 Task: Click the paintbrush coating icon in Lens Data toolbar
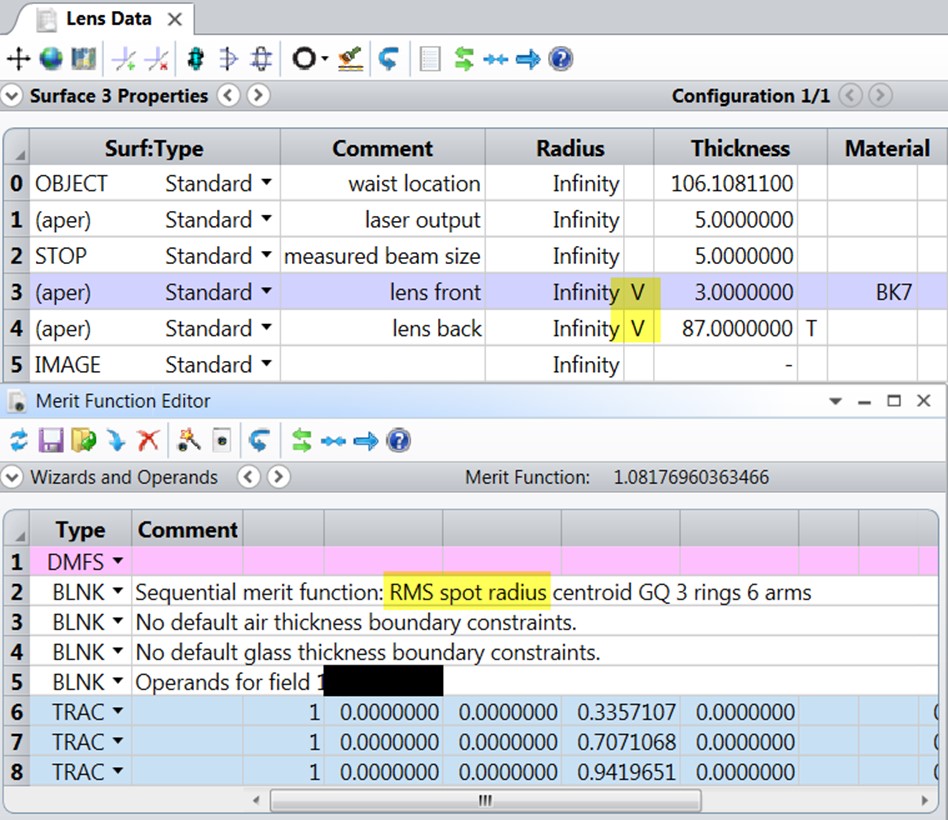(x=351, y=59)
